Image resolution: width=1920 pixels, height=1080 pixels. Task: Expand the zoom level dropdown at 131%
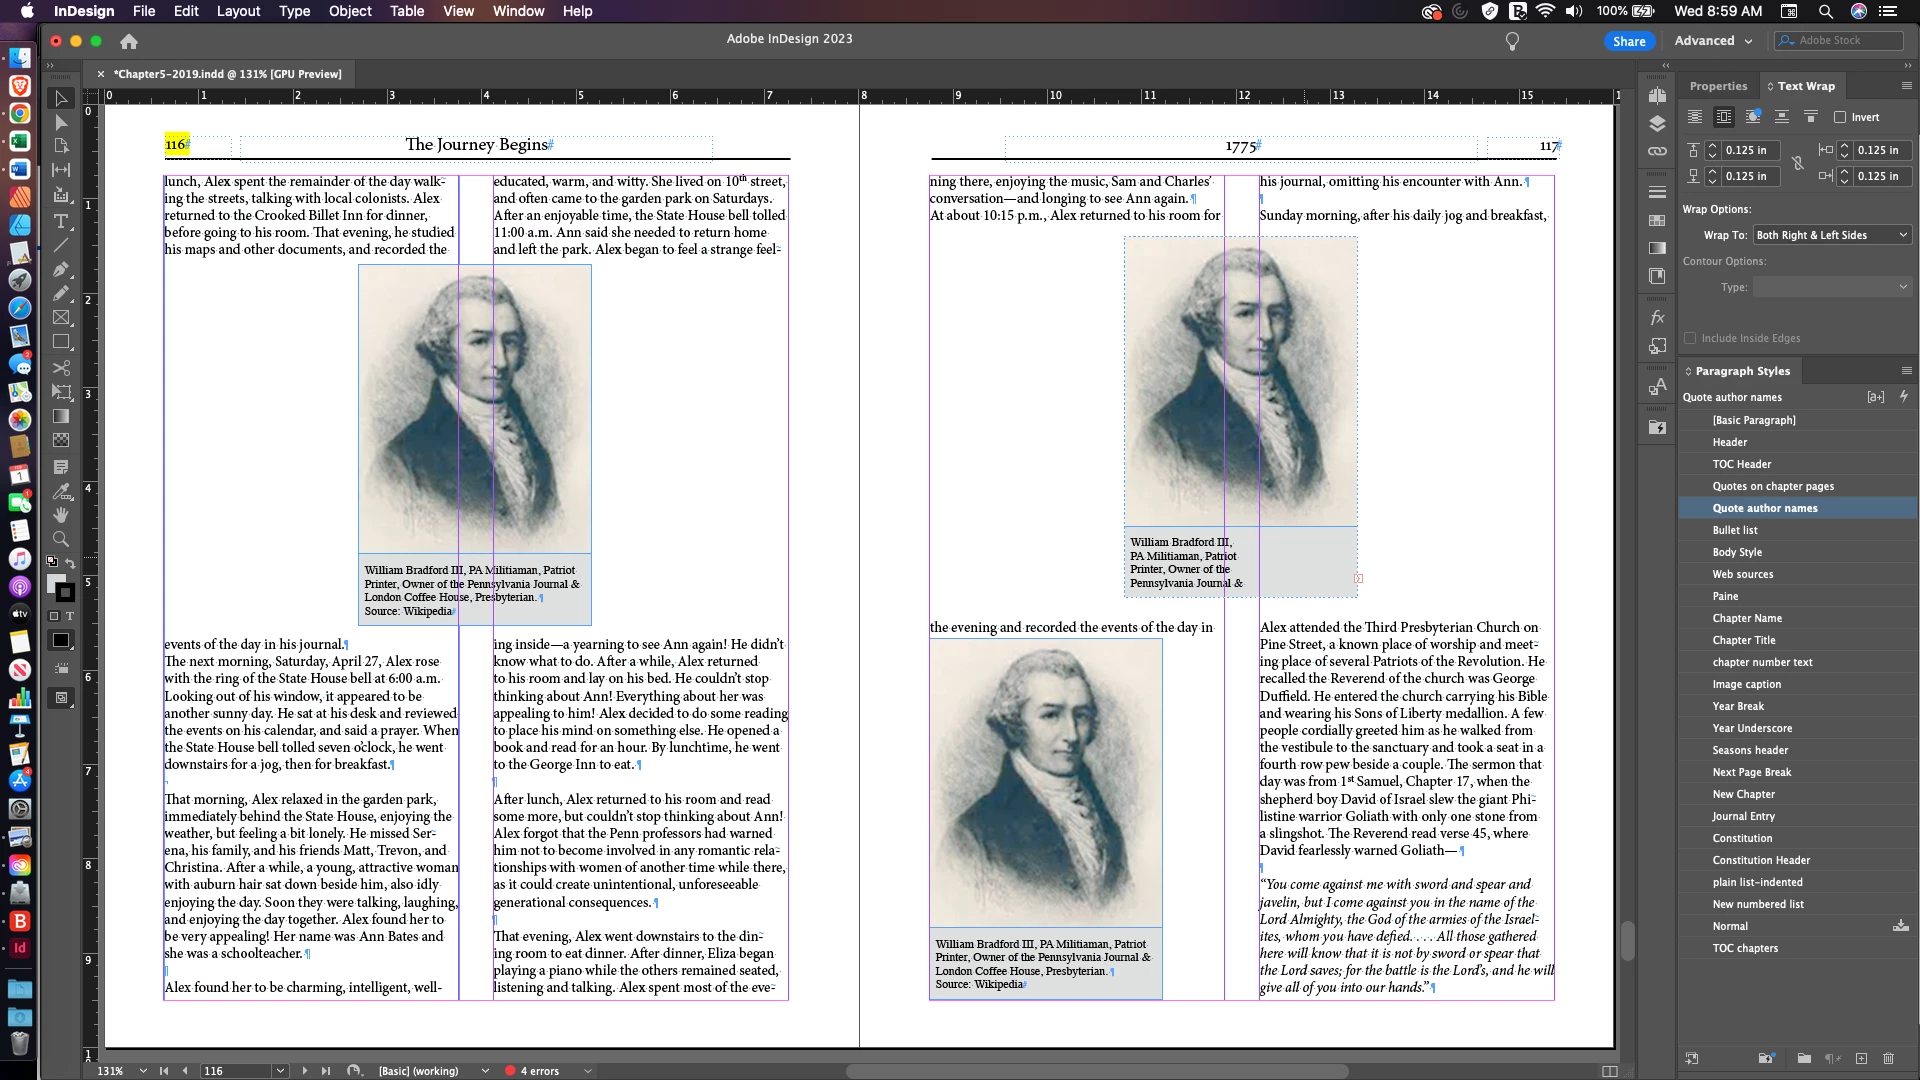coord(143,1071)
